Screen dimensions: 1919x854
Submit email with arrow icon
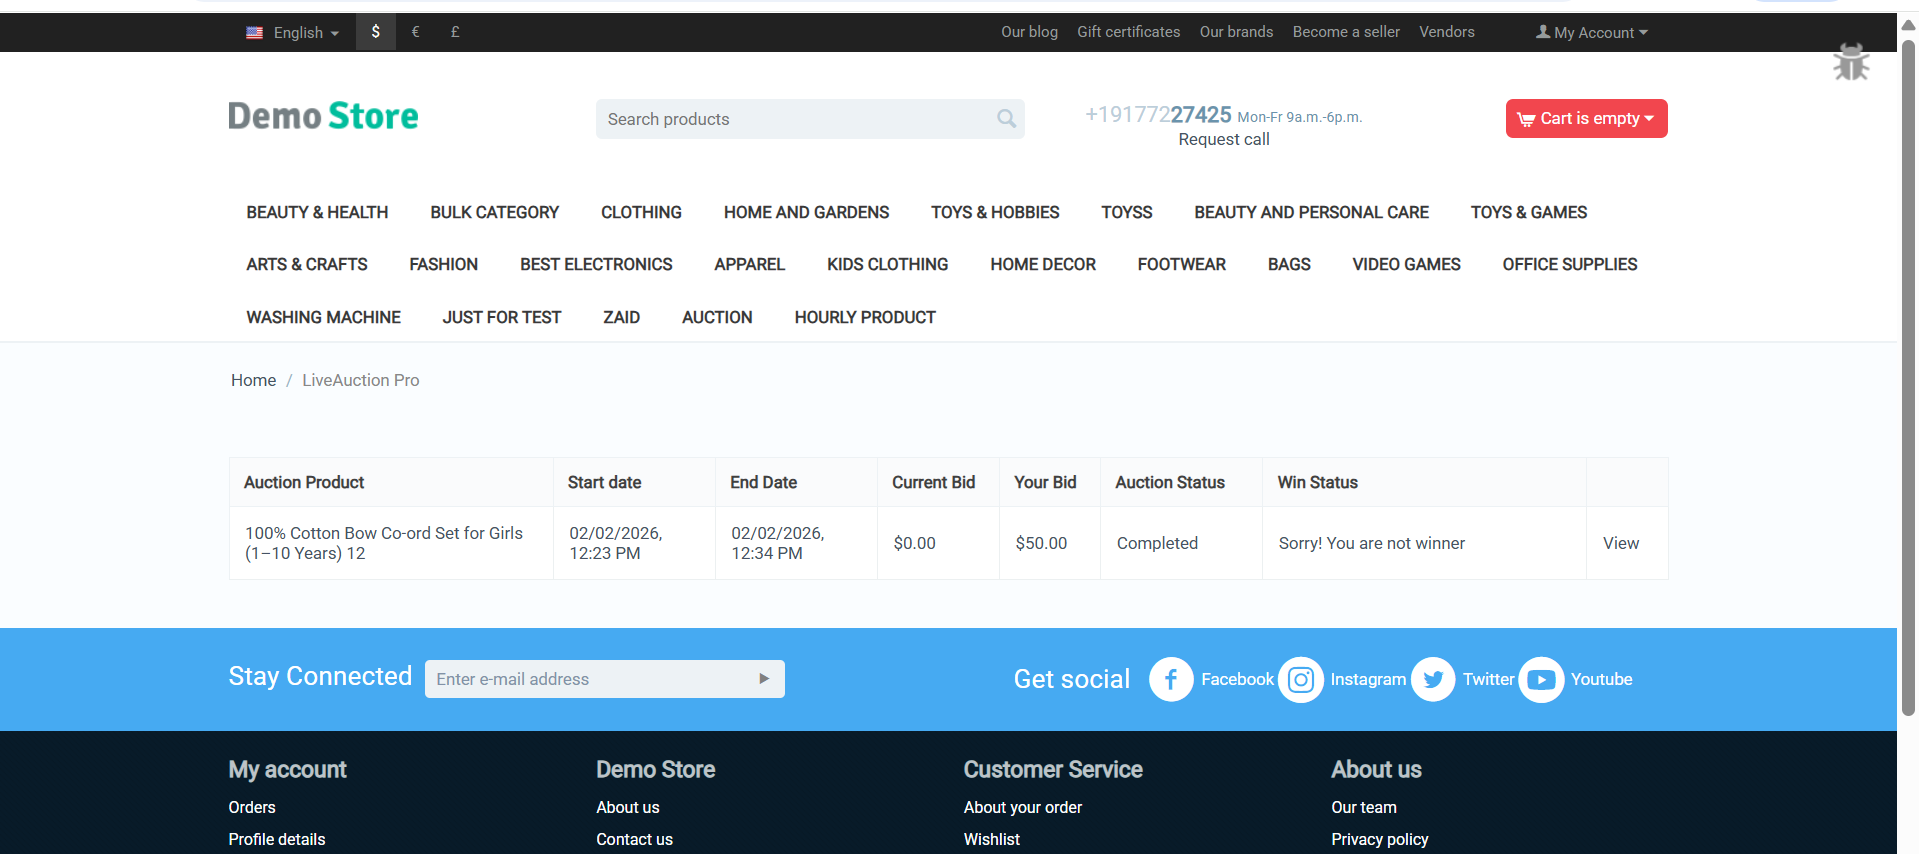pyautogui.click(x=764, y=679)
